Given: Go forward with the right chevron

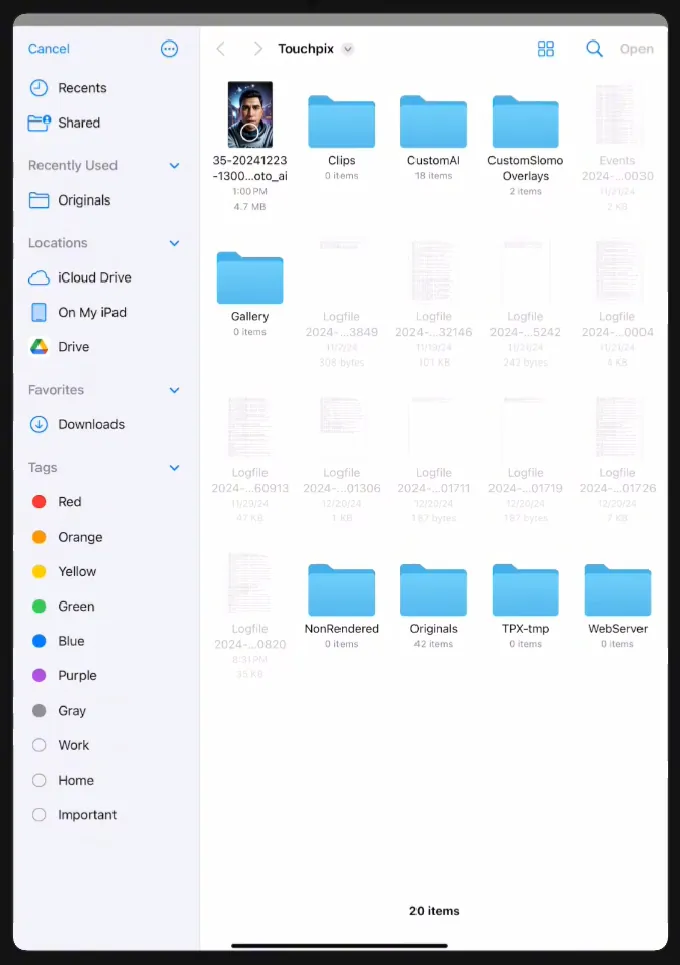Looking at the screenshot, I should pyautogui.click(x=257, y=49).
